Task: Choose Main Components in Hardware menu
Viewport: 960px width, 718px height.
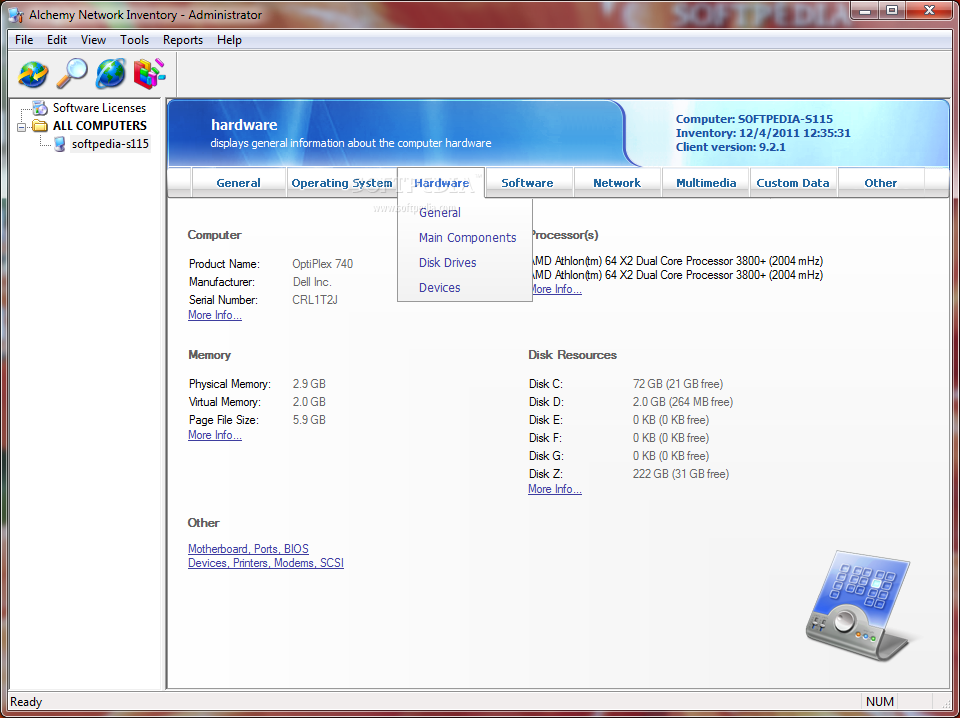Action: coord(467,237)
